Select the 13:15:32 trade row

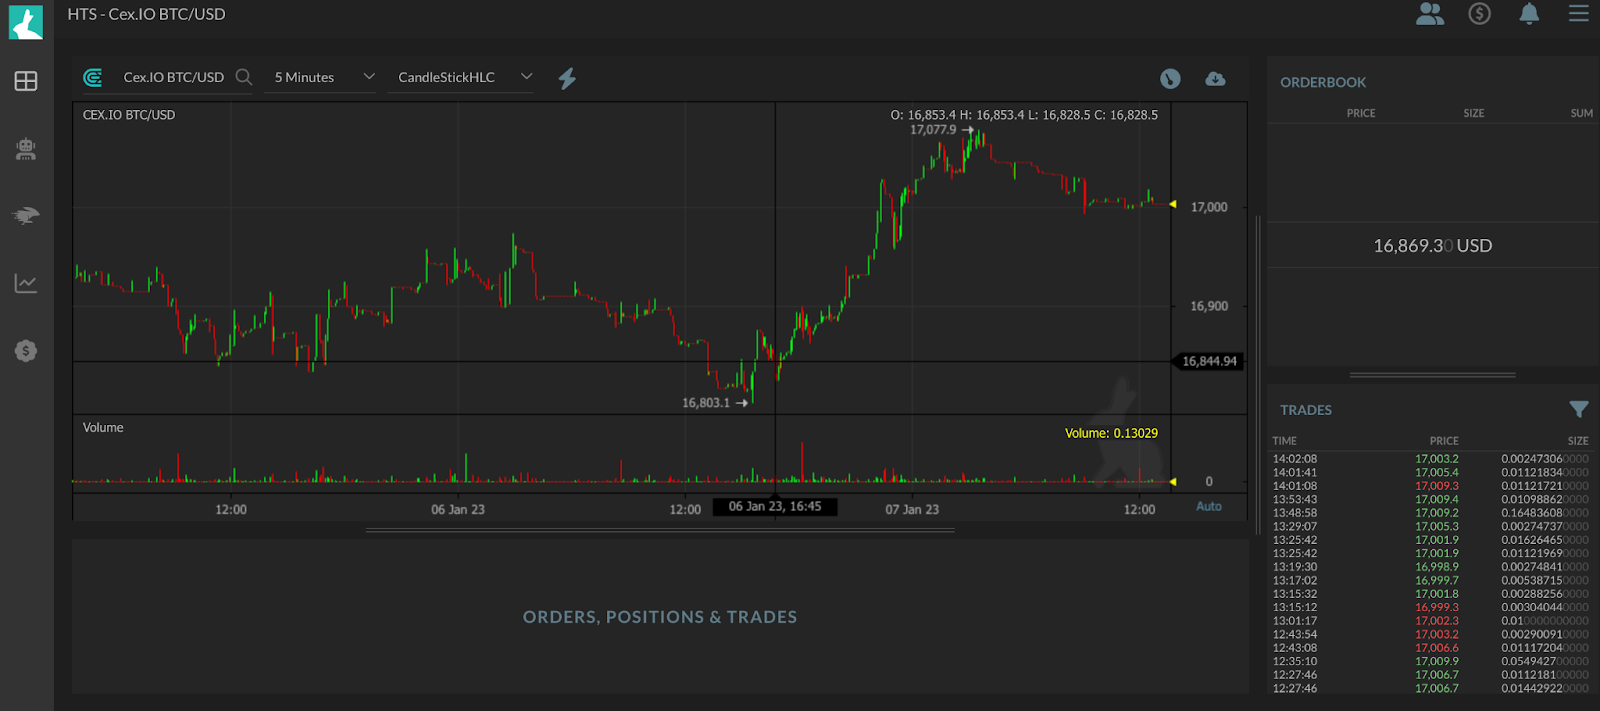pos(1430,594)
